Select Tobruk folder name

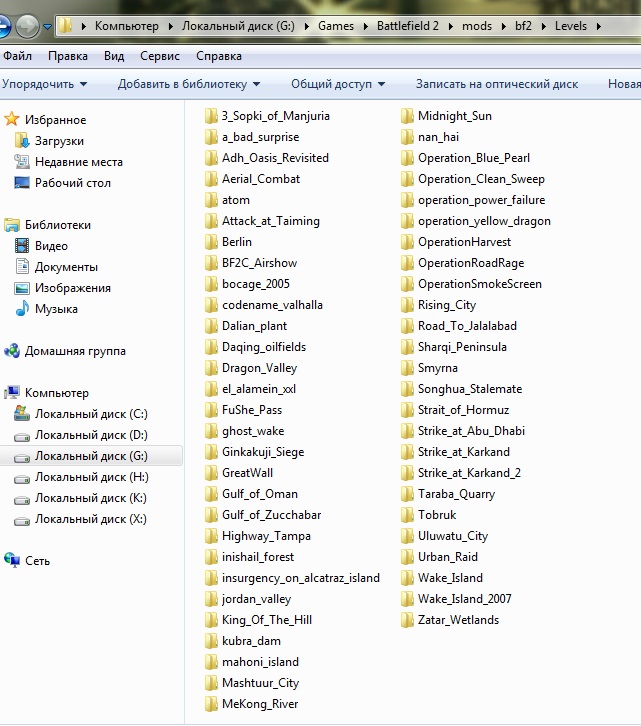437,514
